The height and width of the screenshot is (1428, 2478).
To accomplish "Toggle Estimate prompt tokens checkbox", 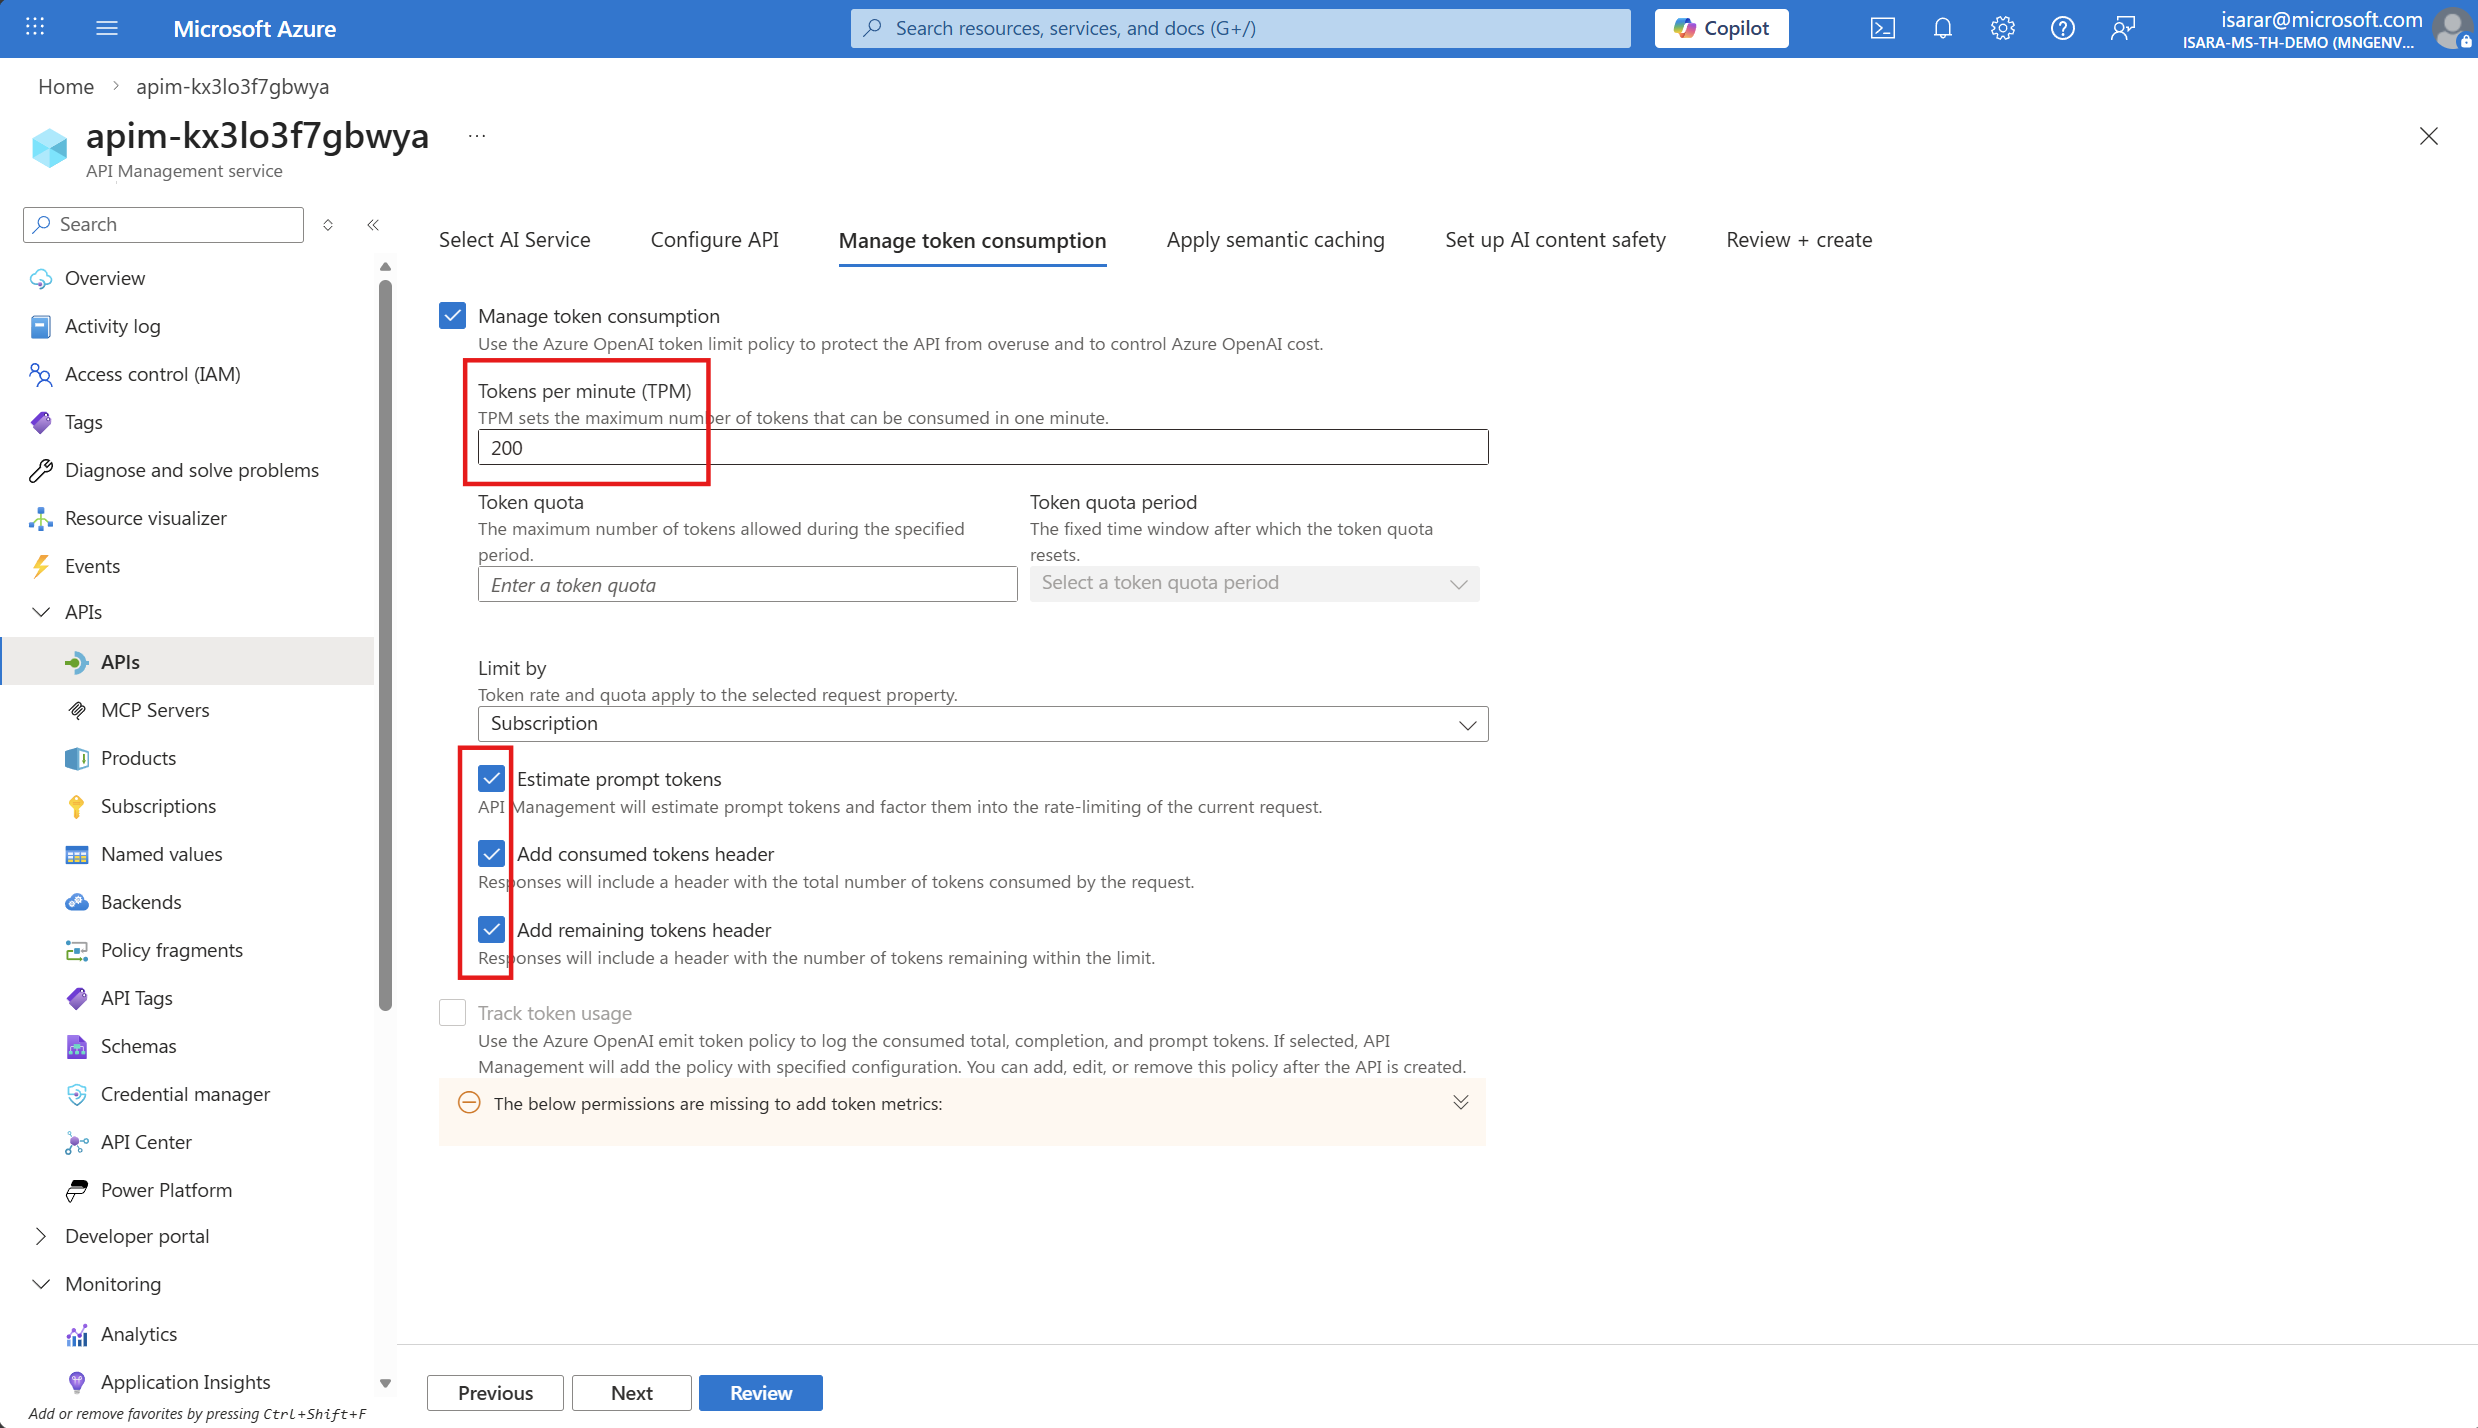I will pos(491,778).
